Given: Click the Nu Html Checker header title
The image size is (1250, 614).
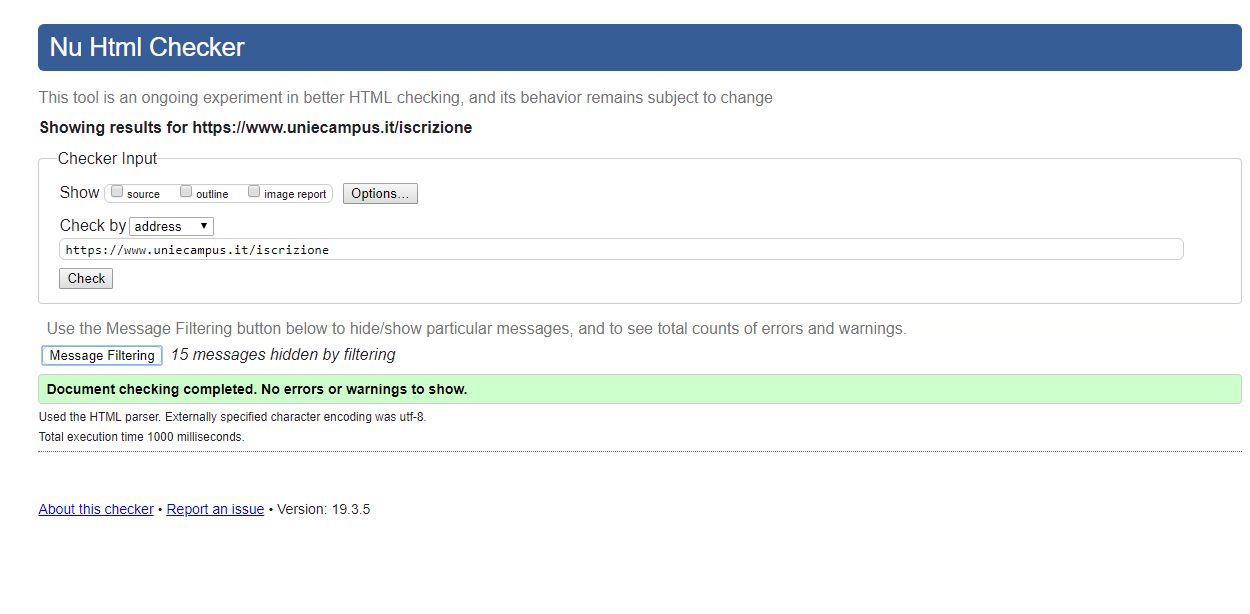Looking at the screenshot, I should 147,47.
